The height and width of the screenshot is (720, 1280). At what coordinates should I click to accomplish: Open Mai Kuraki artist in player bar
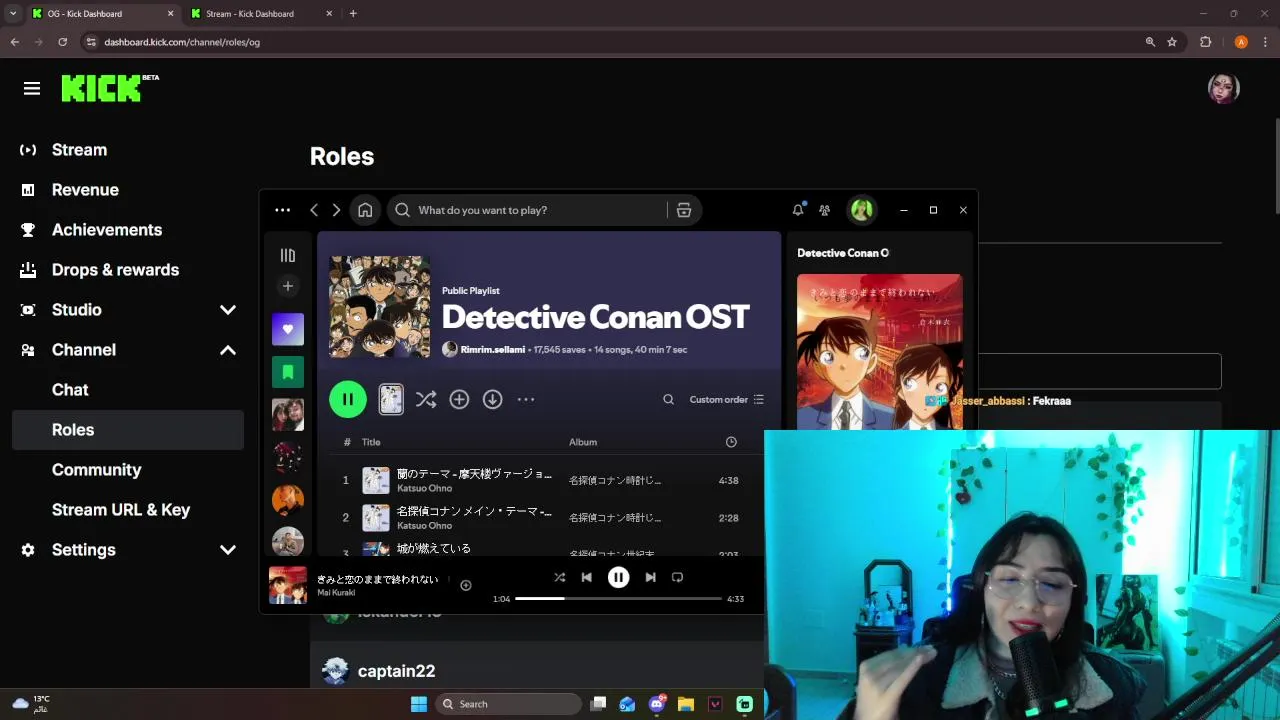[336, 592]
